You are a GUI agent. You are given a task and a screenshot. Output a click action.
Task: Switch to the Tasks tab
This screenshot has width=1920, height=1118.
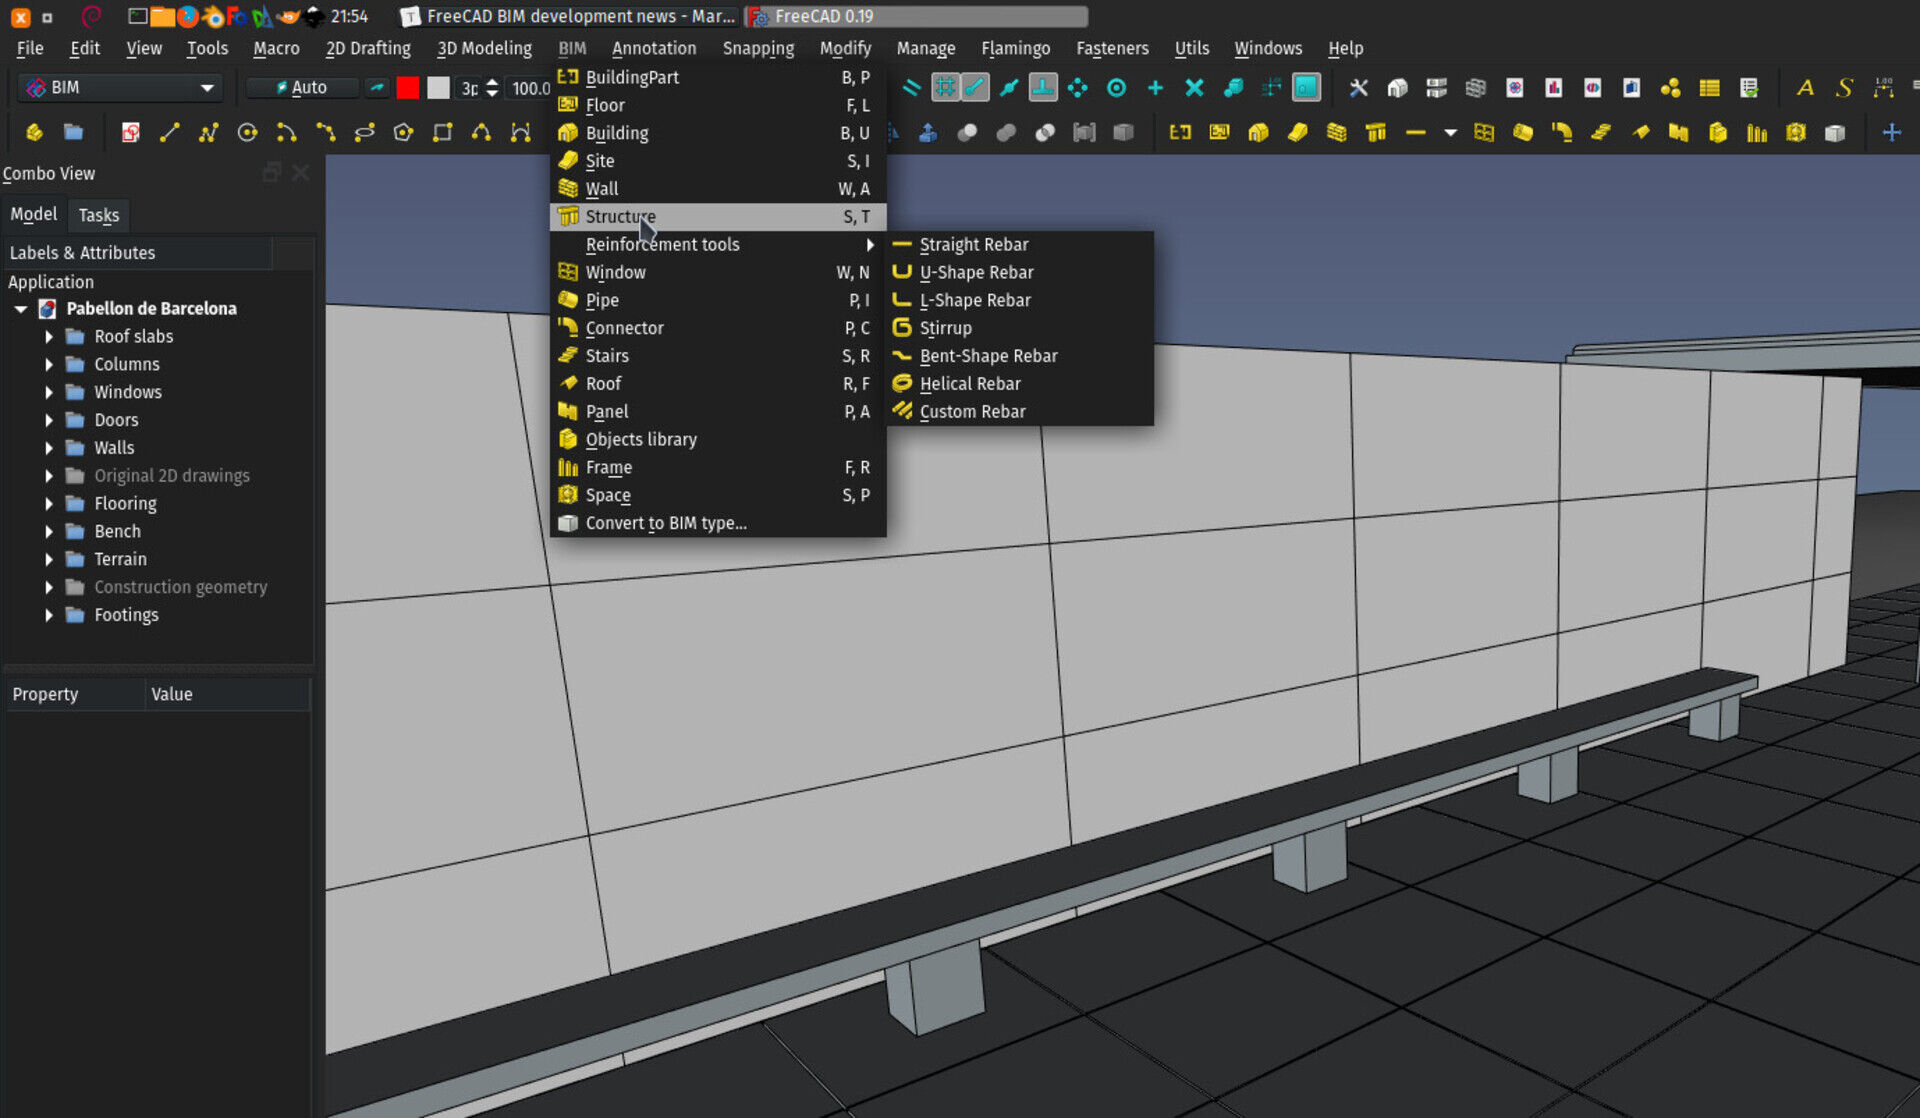pos(98,215)
